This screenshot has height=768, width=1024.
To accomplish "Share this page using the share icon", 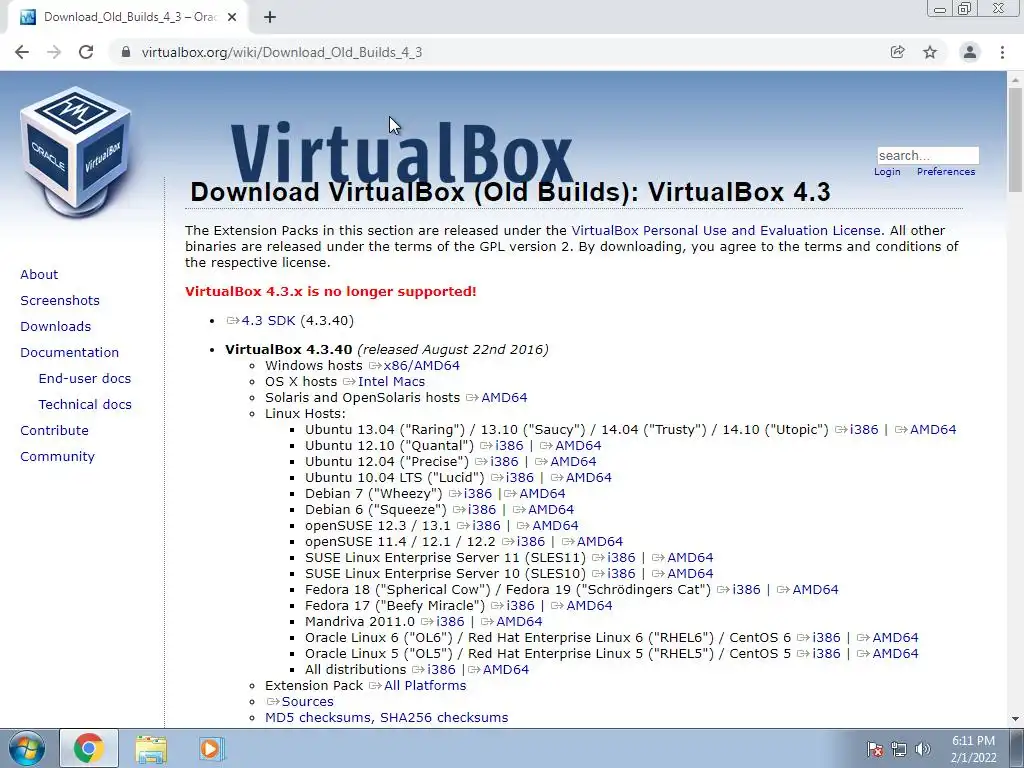I will coord(898,52).
